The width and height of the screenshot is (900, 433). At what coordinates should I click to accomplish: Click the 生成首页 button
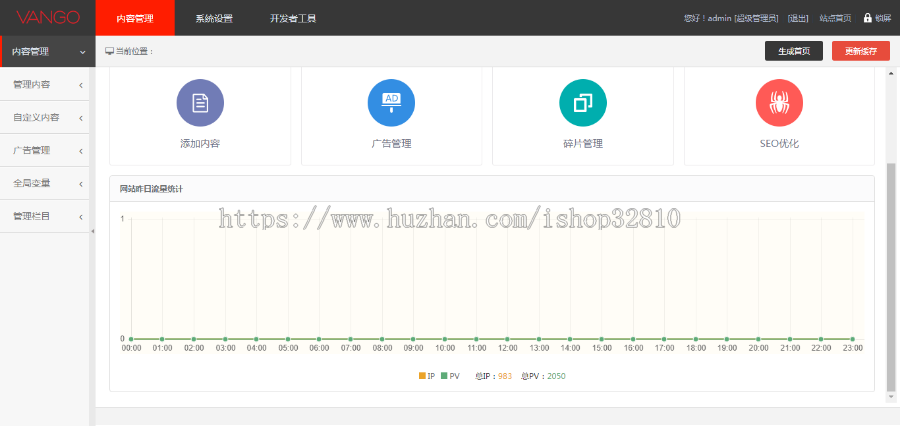(794, 51)
